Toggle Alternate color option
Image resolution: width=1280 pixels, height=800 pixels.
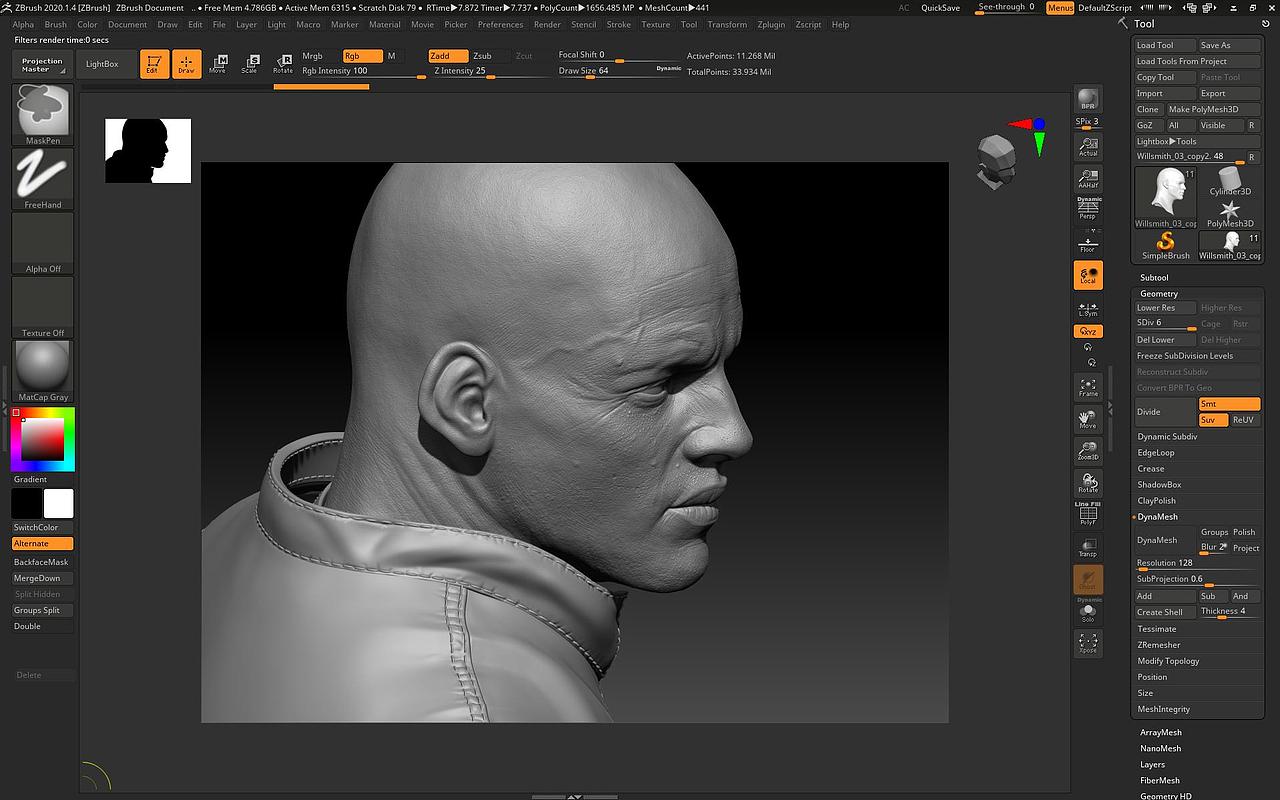coord(43,543)
